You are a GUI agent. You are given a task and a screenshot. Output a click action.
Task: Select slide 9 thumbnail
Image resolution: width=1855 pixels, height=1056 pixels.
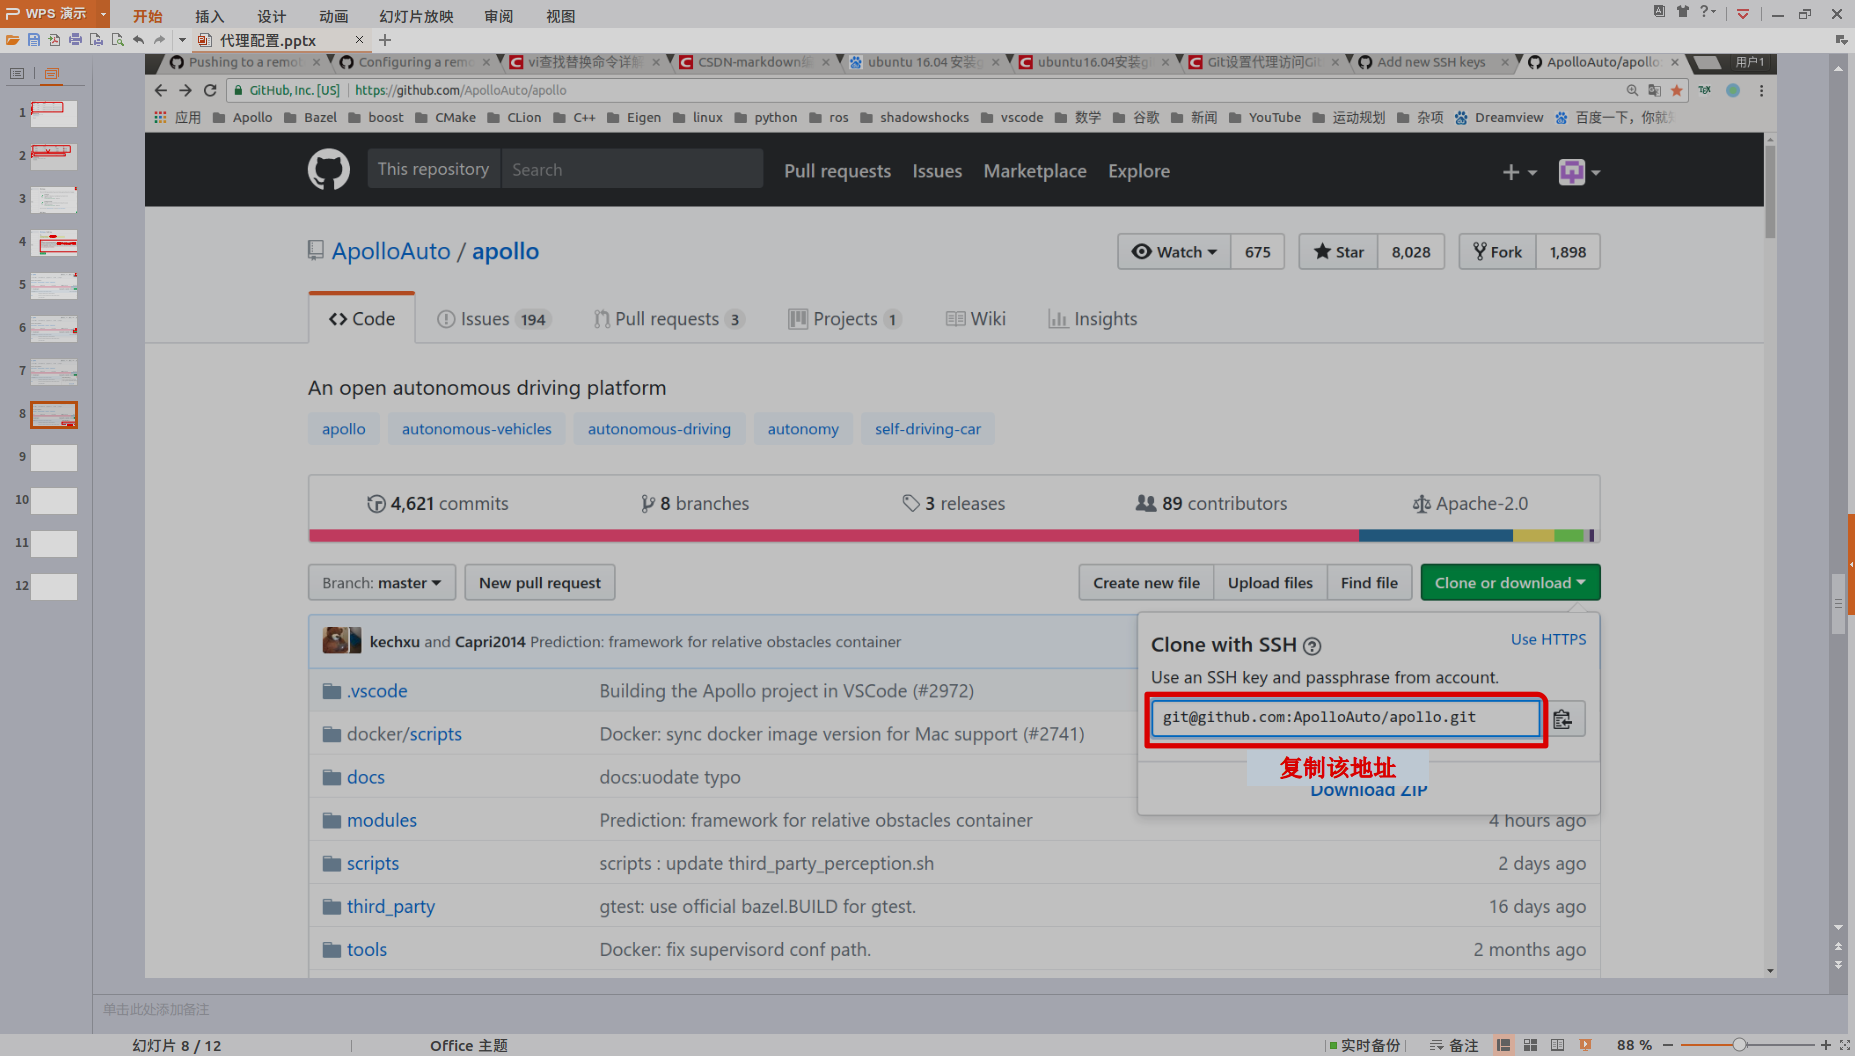[x=54, y=457]
